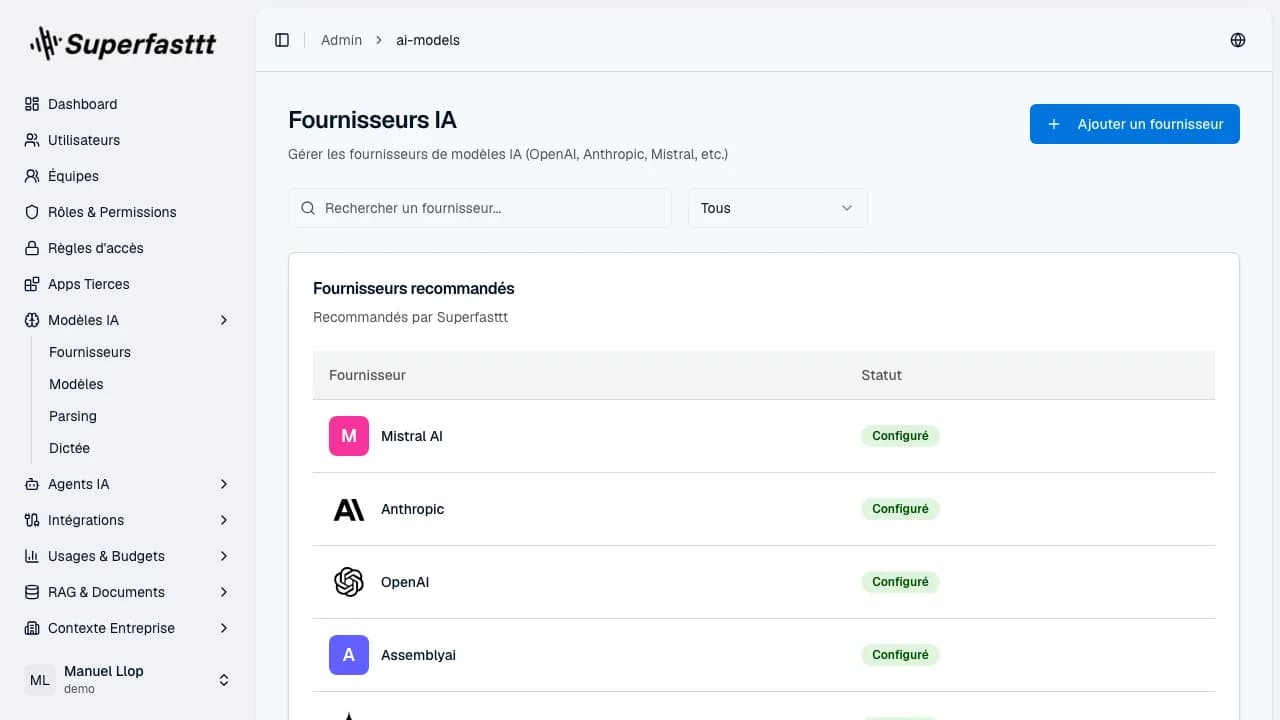Image resolution: width=1280 pixels, height=720 pixels.
Task: Collapse the Modèles IA chevron
Action: tap(224, 320)
